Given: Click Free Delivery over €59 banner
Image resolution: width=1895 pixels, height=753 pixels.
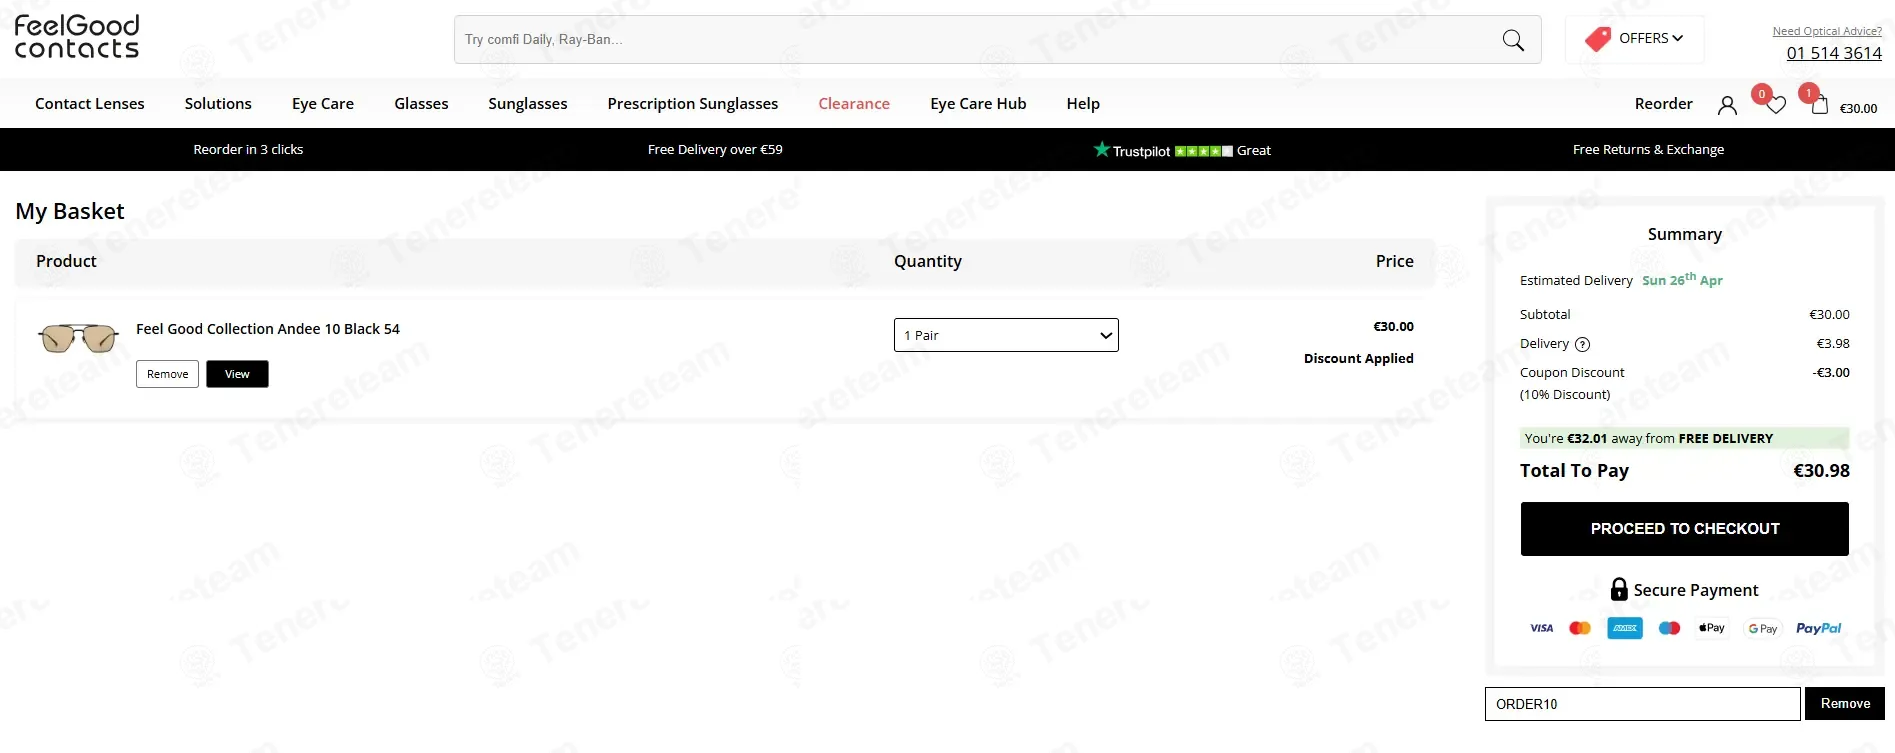Looking at the screenshot, I should (715, 150).
